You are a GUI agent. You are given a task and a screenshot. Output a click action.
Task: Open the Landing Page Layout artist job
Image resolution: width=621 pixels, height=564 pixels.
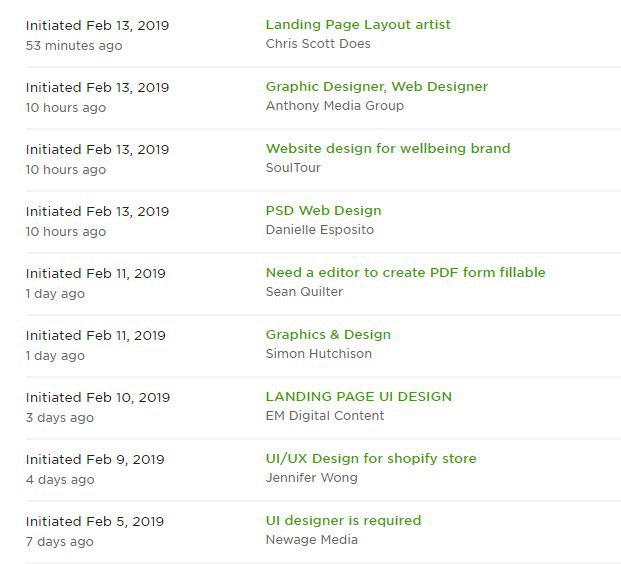(x=358, y=25)
